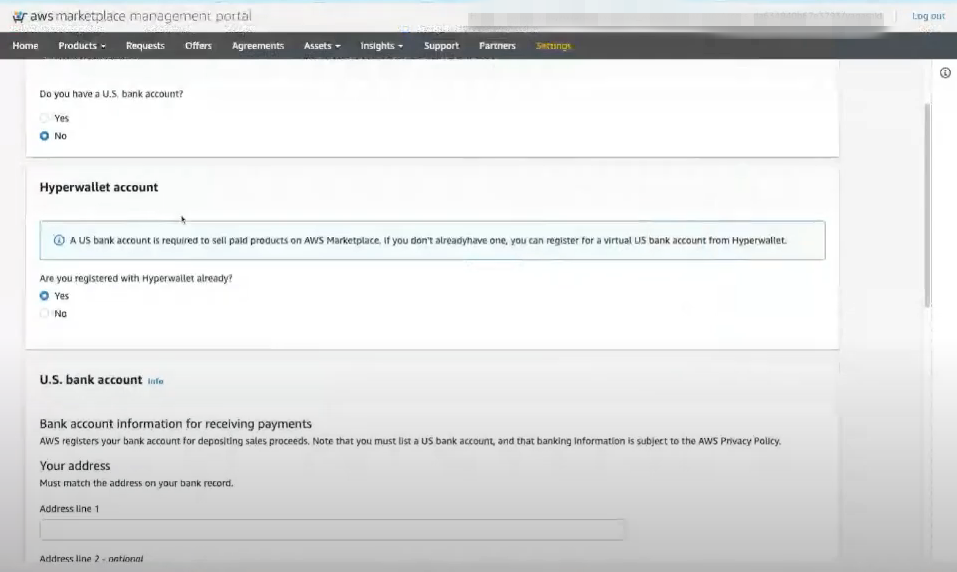Choose No for registered with Hyperwallet
The height and width of the screenshot is (572, 957).
[x=45, y=314]
